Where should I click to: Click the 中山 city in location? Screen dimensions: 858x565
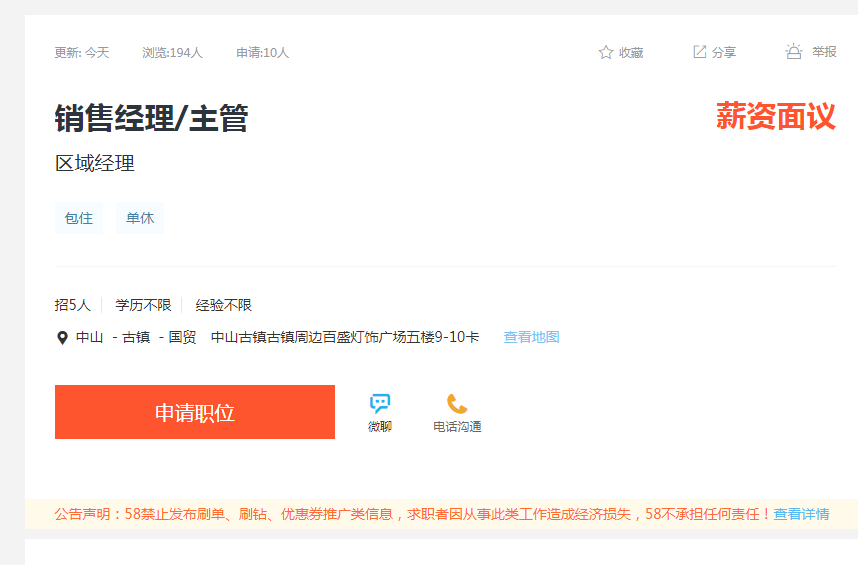90,337
